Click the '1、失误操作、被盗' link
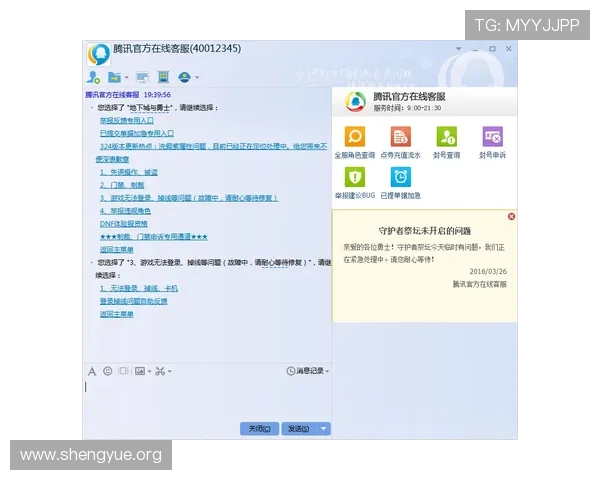This screenshot has width=600, height=480. (x=129, y=172)
